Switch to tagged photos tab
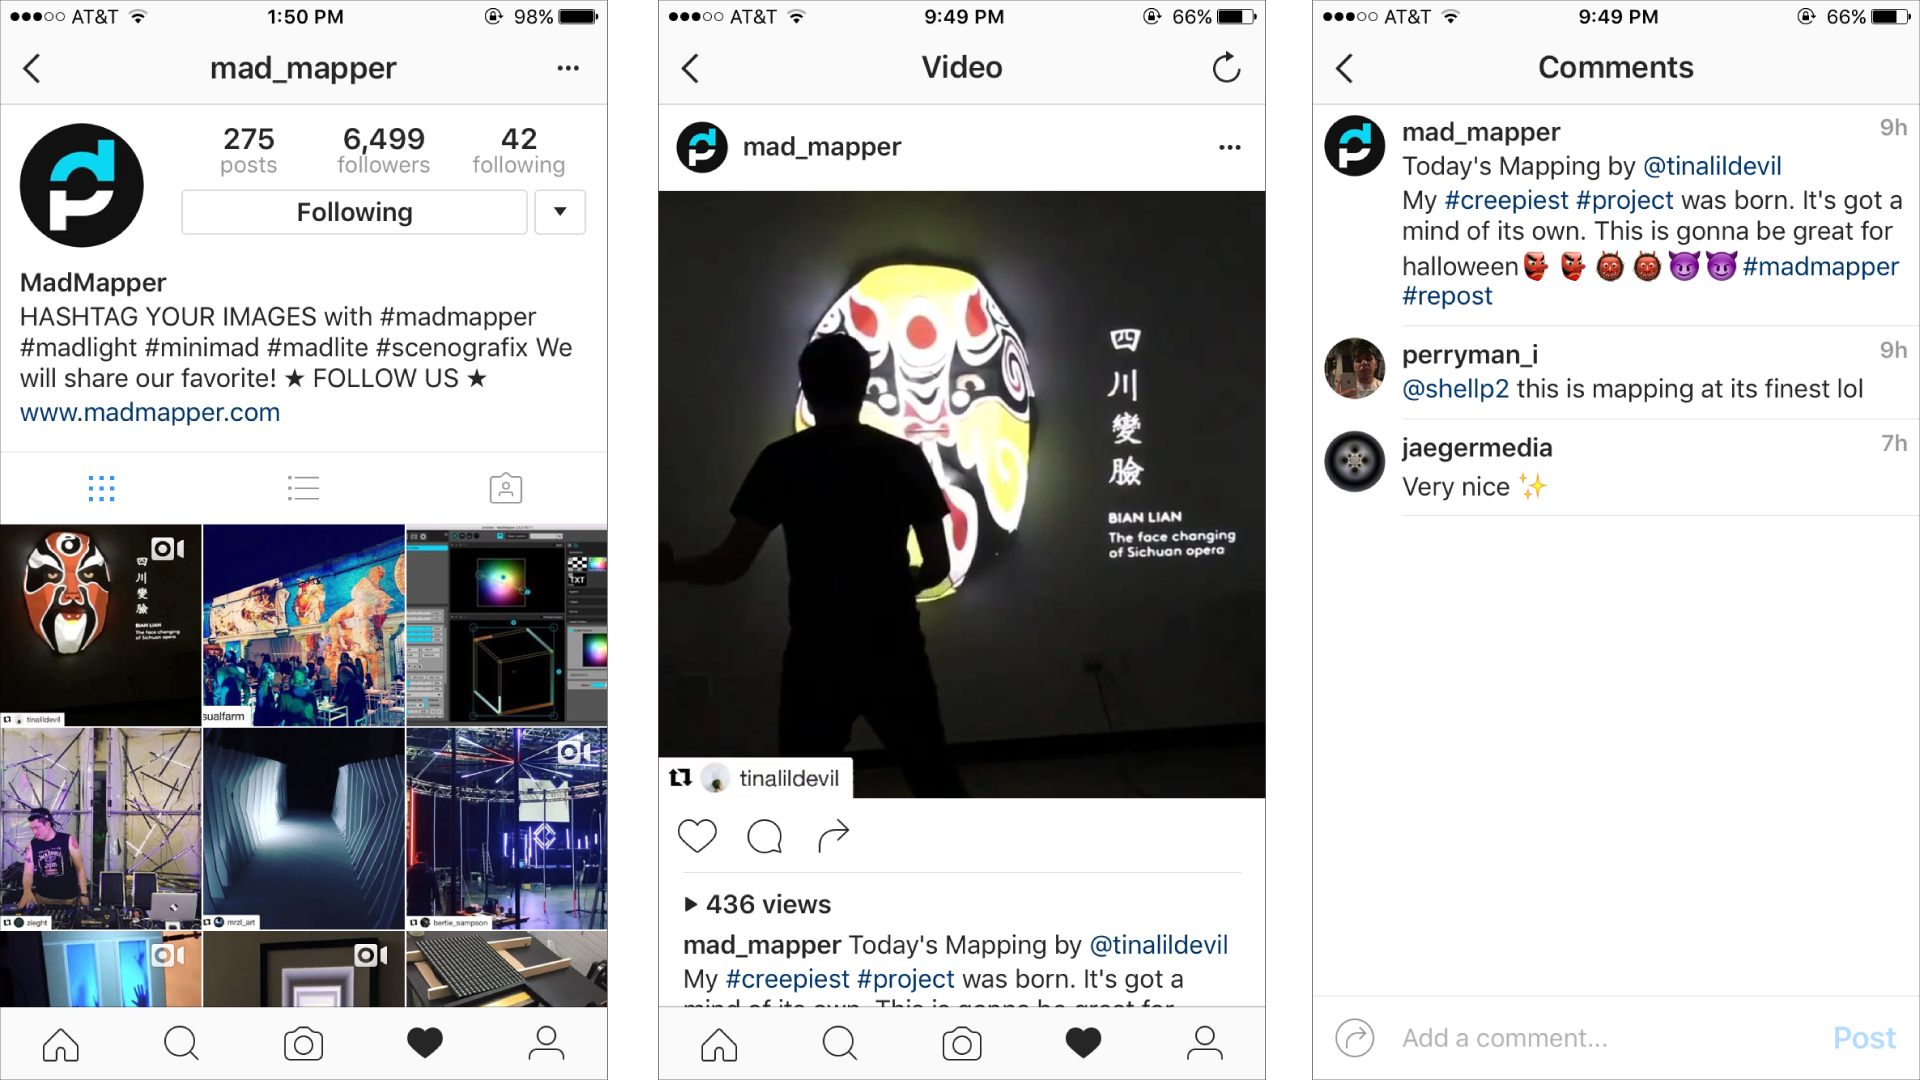The image size is (1920, 1080). [506, 488]
